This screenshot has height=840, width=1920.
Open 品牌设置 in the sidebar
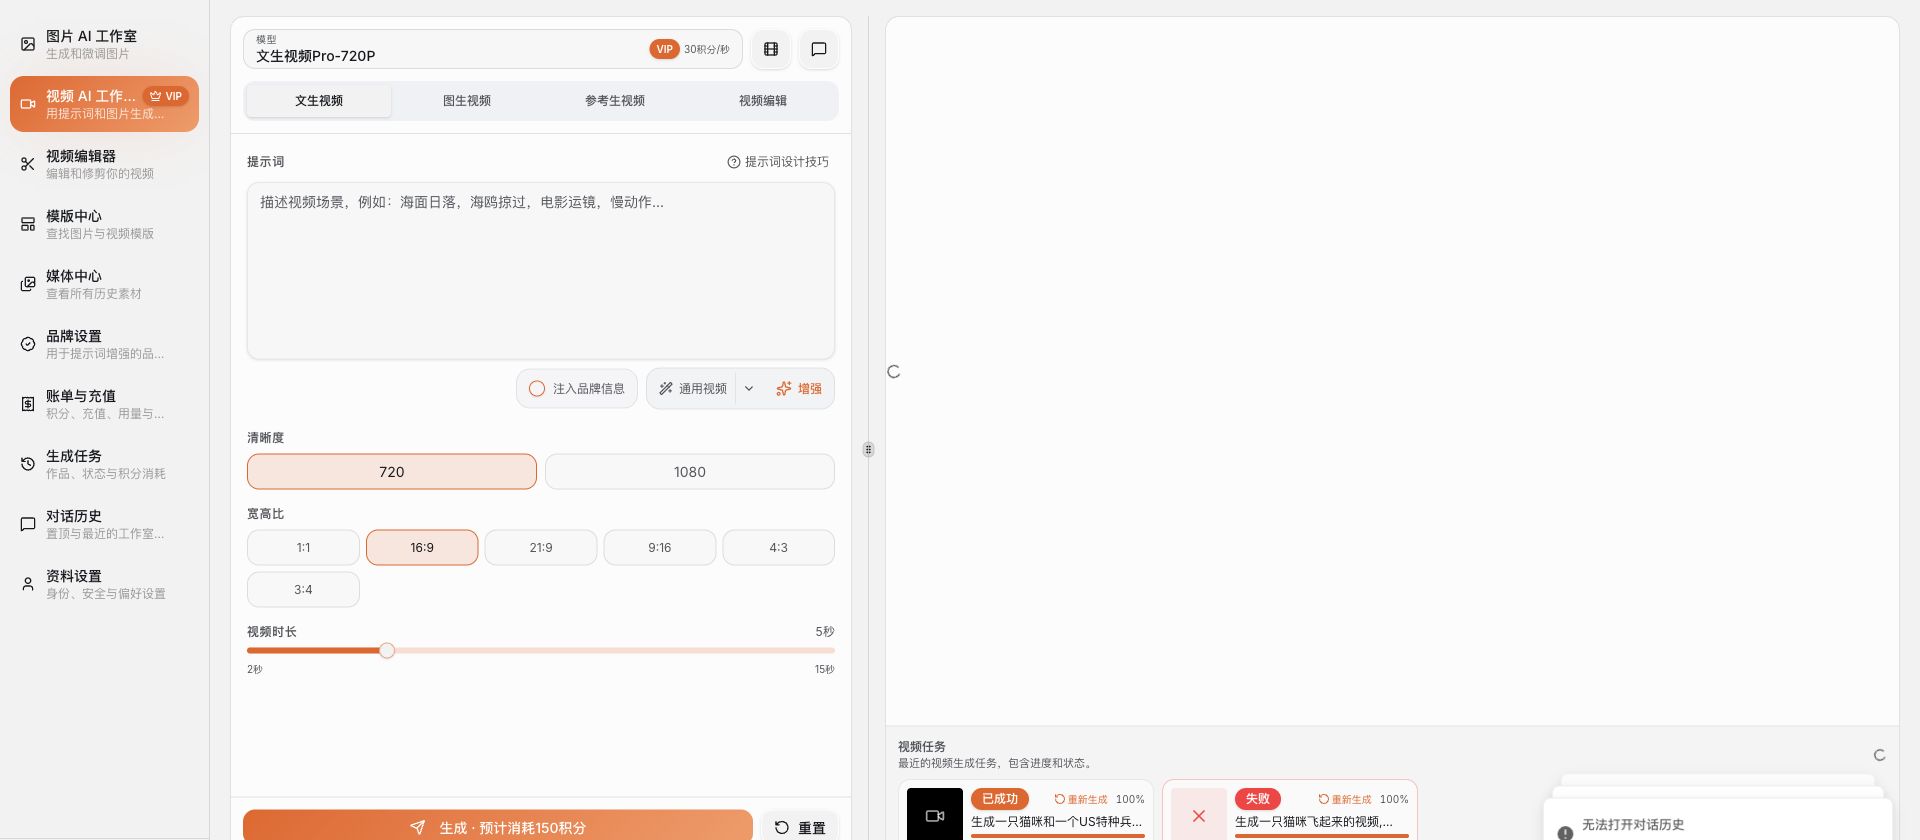[104, 344]
